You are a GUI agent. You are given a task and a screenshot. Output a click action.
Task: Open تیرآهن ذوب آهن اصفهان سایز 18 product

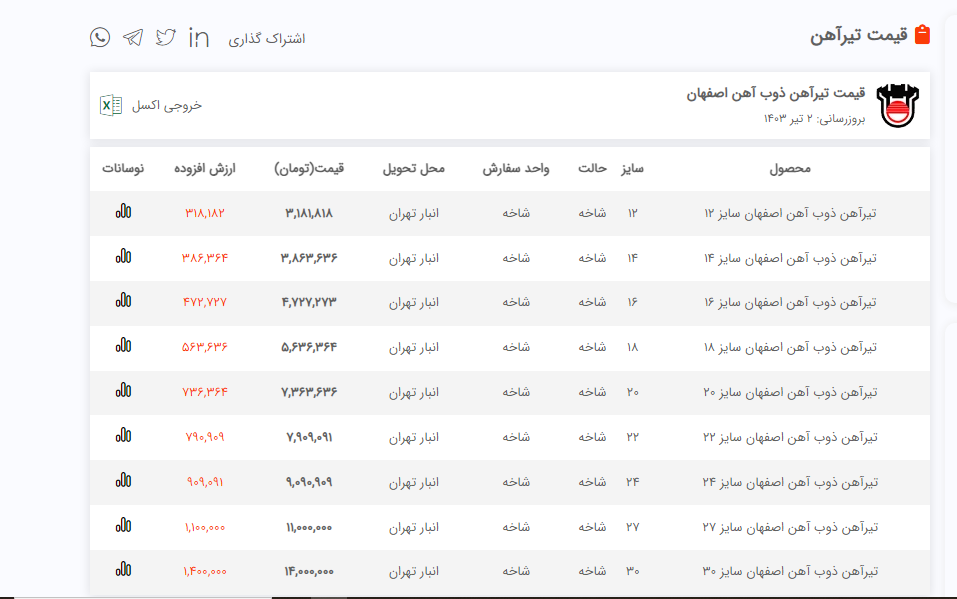790,347
